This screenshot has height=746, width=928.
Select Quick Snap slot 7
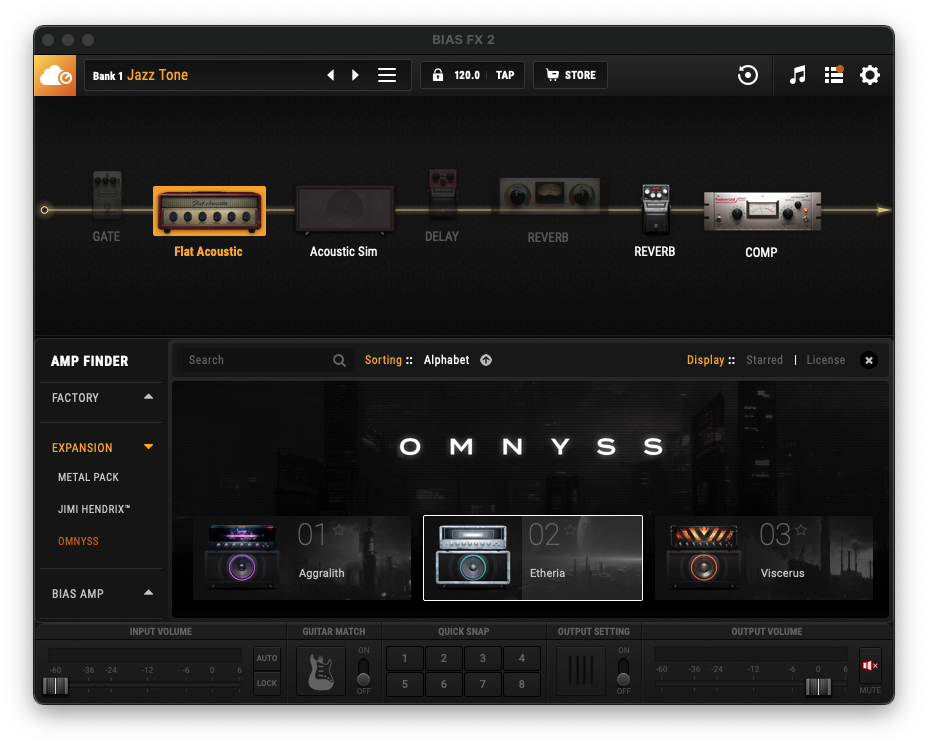[x=483, y=684]
